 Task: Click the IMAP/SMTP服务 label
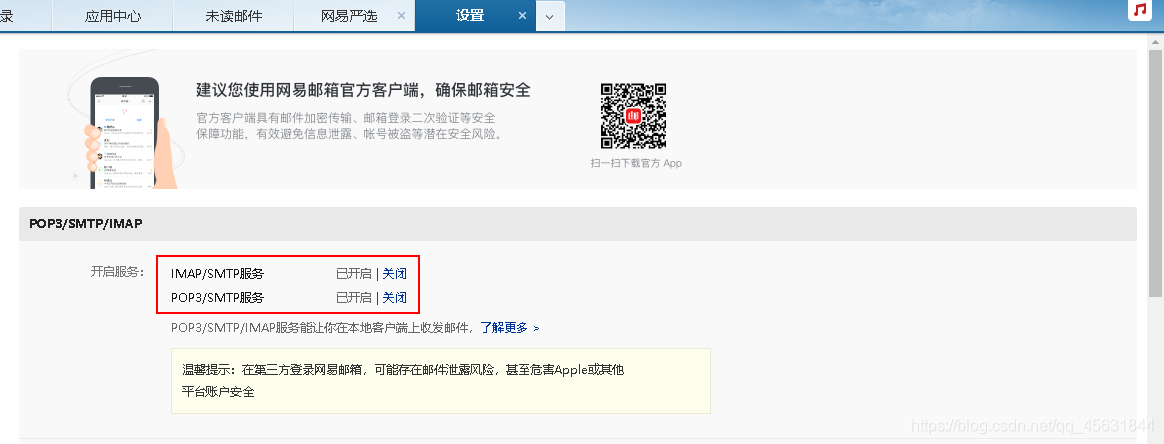click(218, 274)
